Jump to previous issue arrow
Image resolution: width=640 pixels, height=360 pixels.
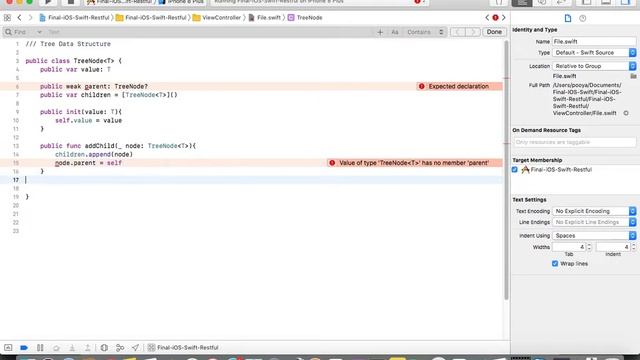pyautogui.click(x=487, y=18)
